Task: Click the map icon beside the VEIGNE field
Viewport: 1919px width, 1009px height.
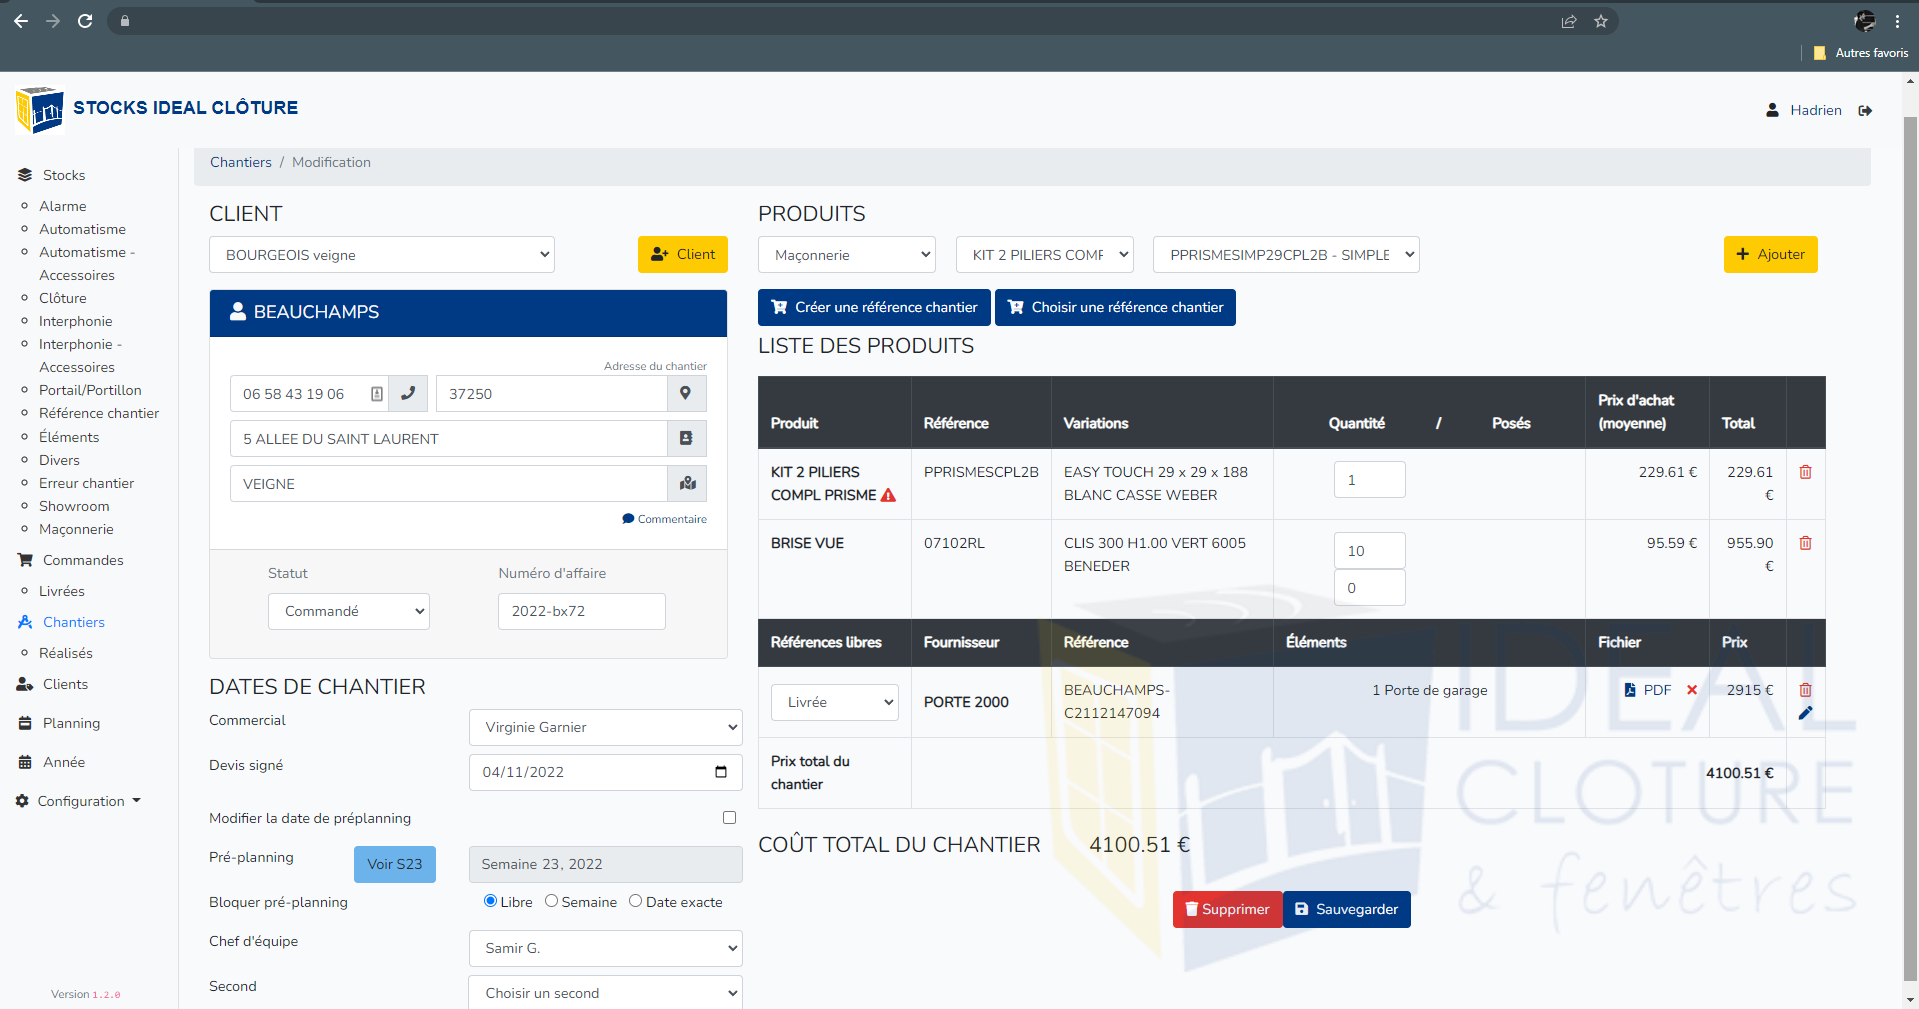Action: [687, 484]
